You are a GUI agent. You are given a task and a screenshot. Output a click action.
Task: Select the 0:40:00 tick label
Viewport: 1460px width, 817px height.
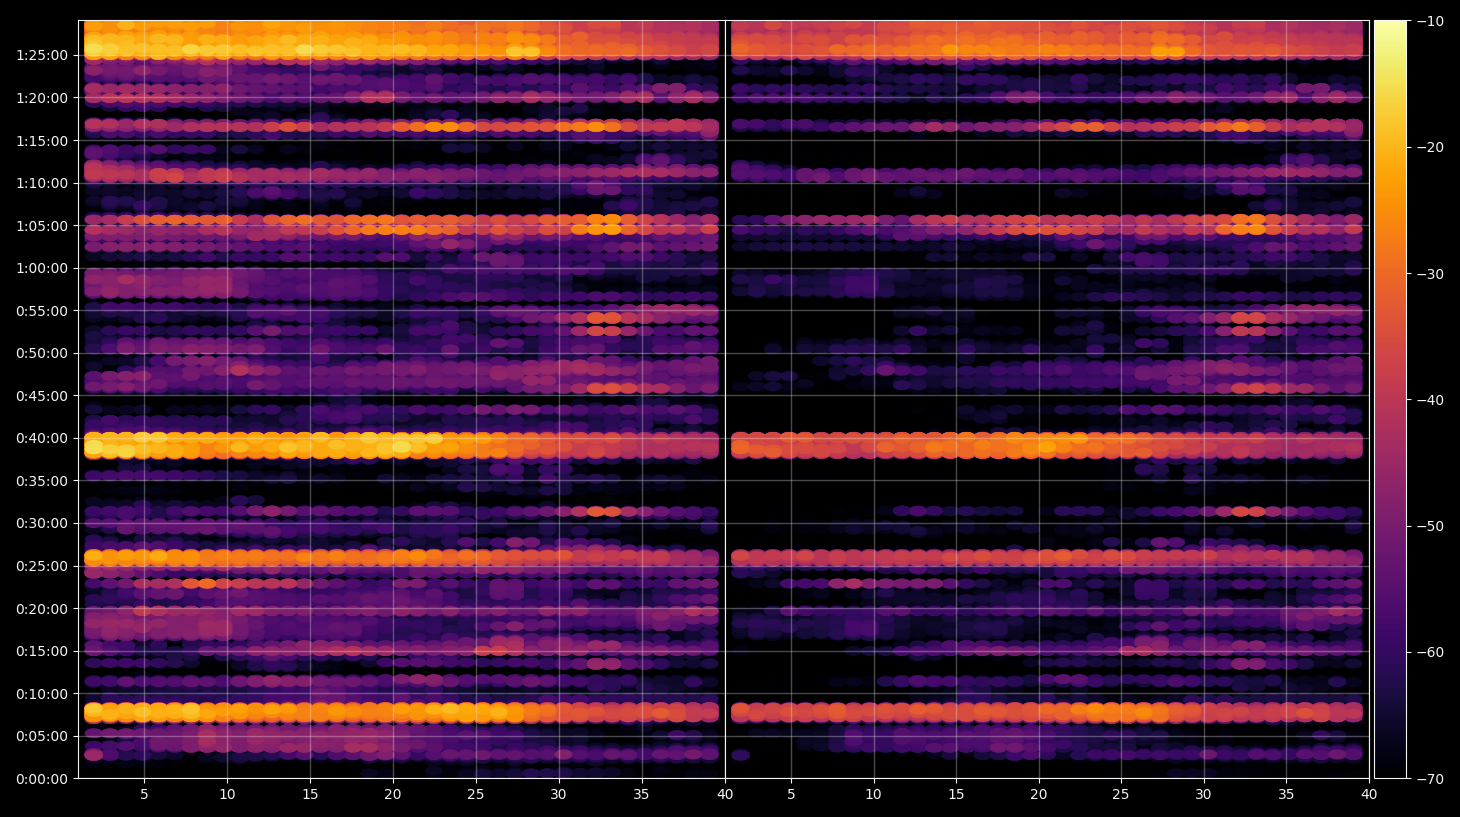point(42,438)
